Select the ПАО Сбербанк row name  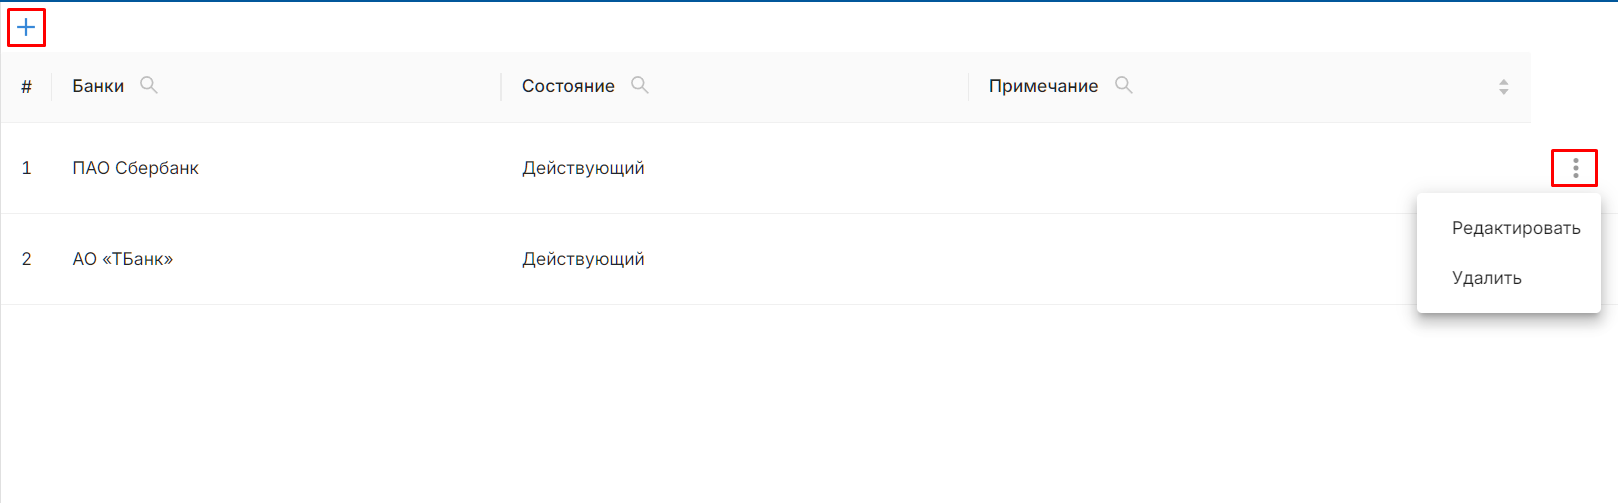point(135,168)
